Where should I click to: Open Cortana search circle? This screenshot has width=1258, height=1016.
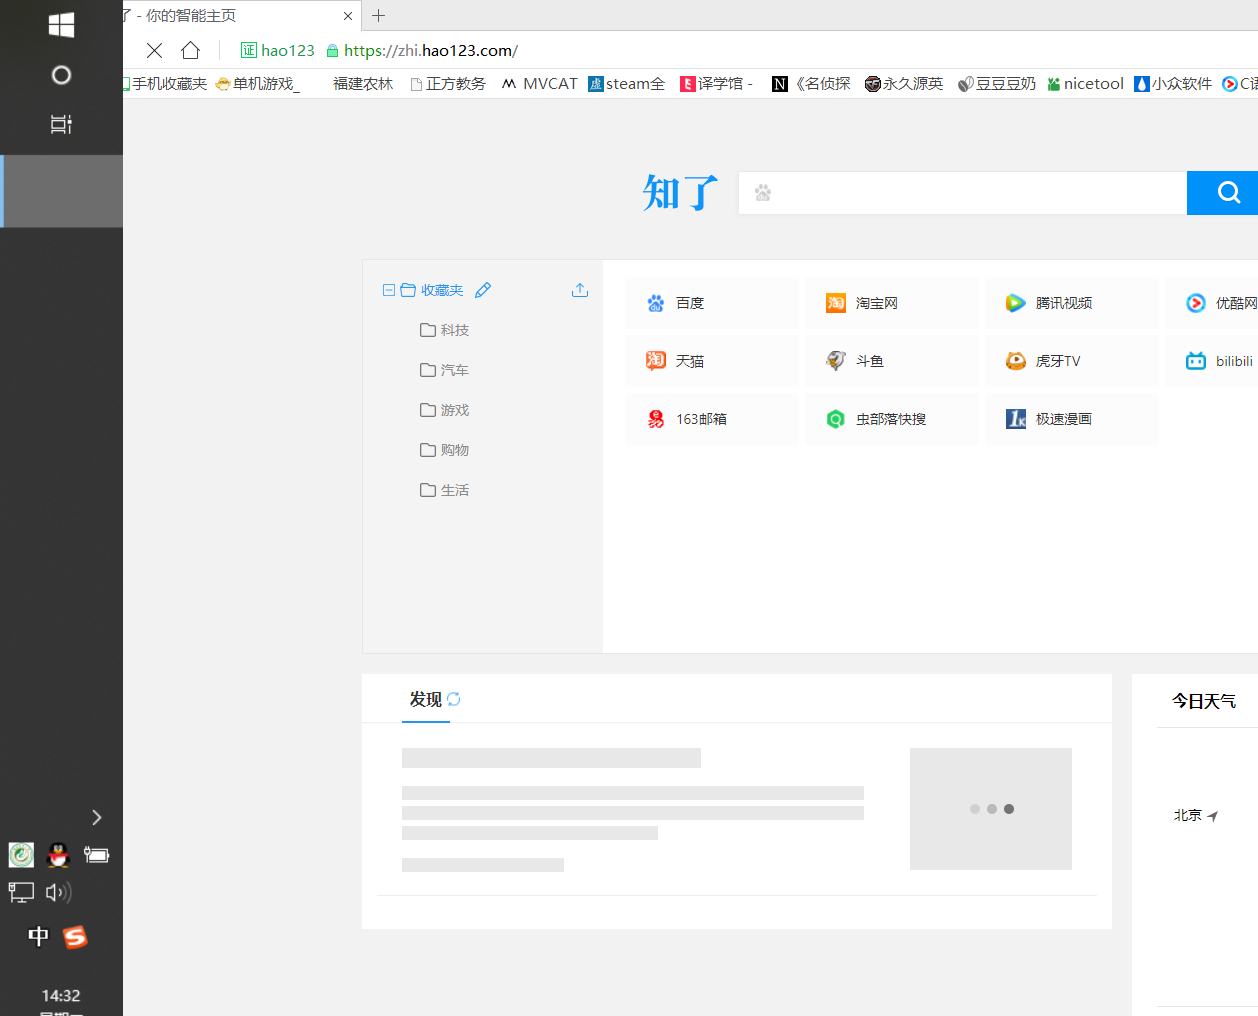[x=61, y=75]
